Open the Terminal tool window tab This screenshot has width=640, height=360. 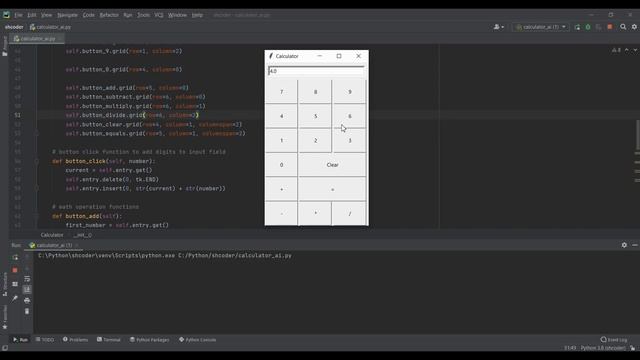[109, 340]
